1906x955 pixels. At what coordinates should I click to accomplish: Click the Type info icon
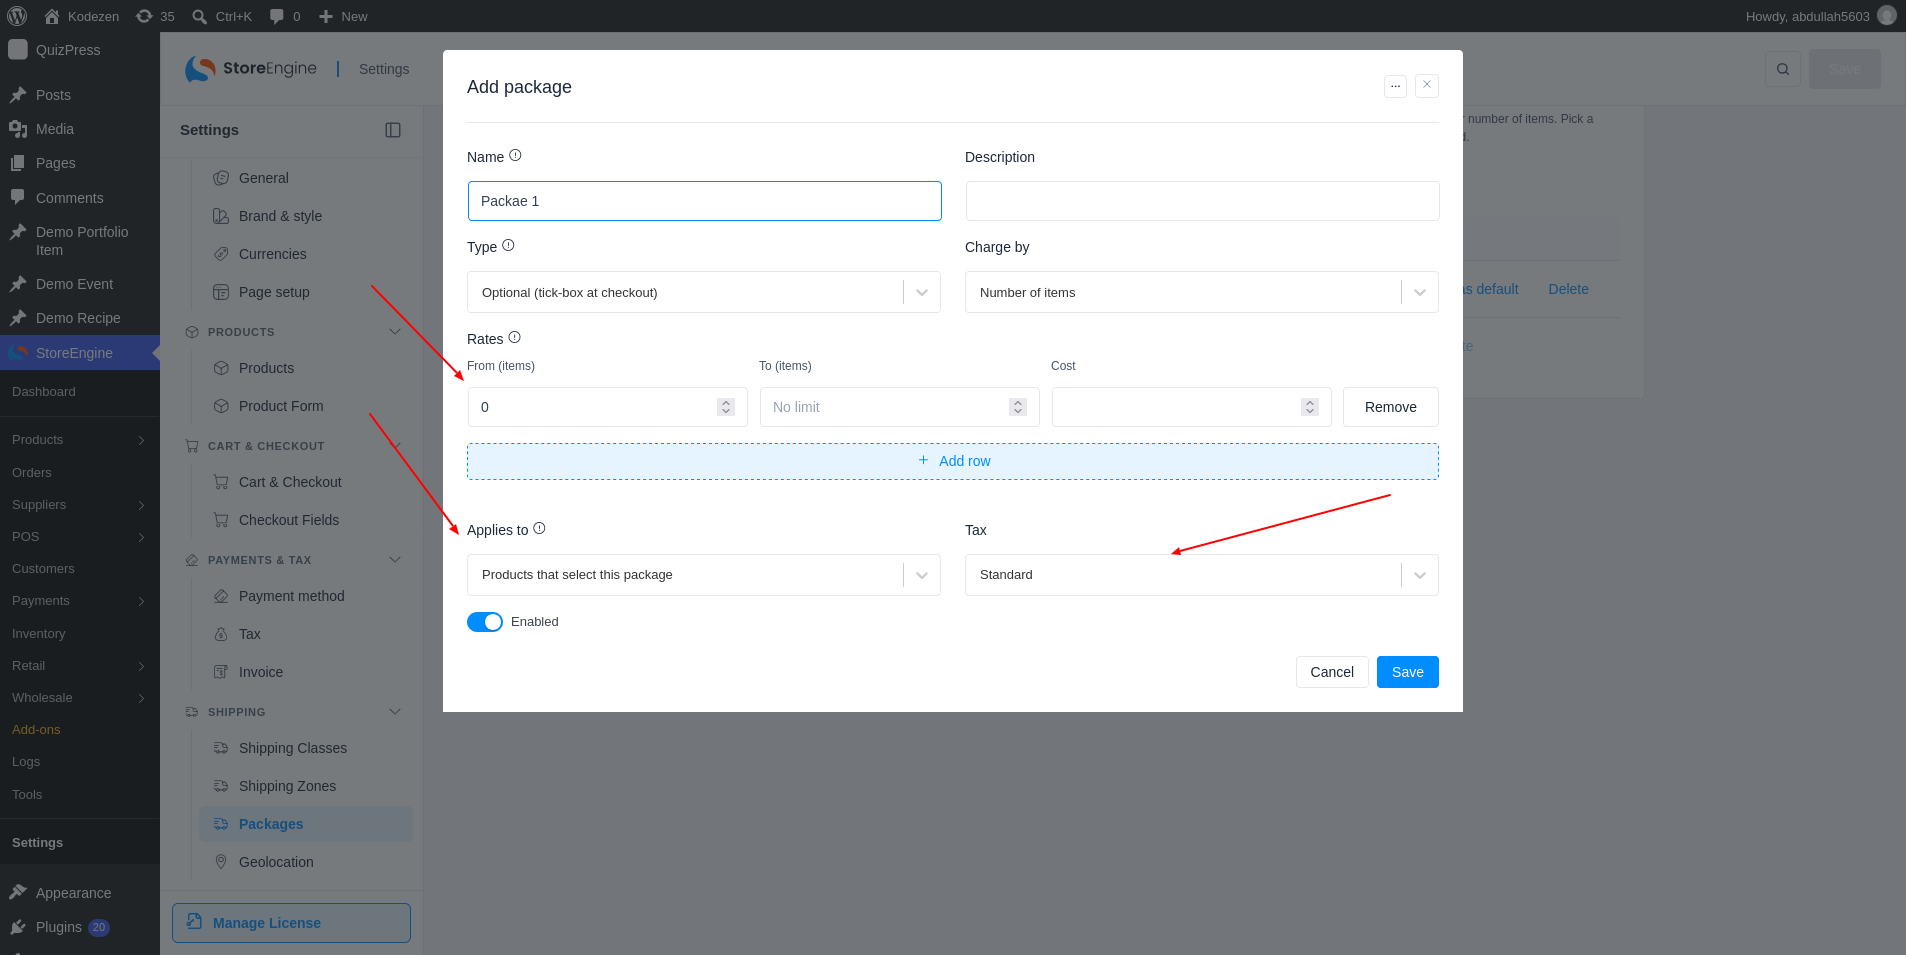coord(508,246)
